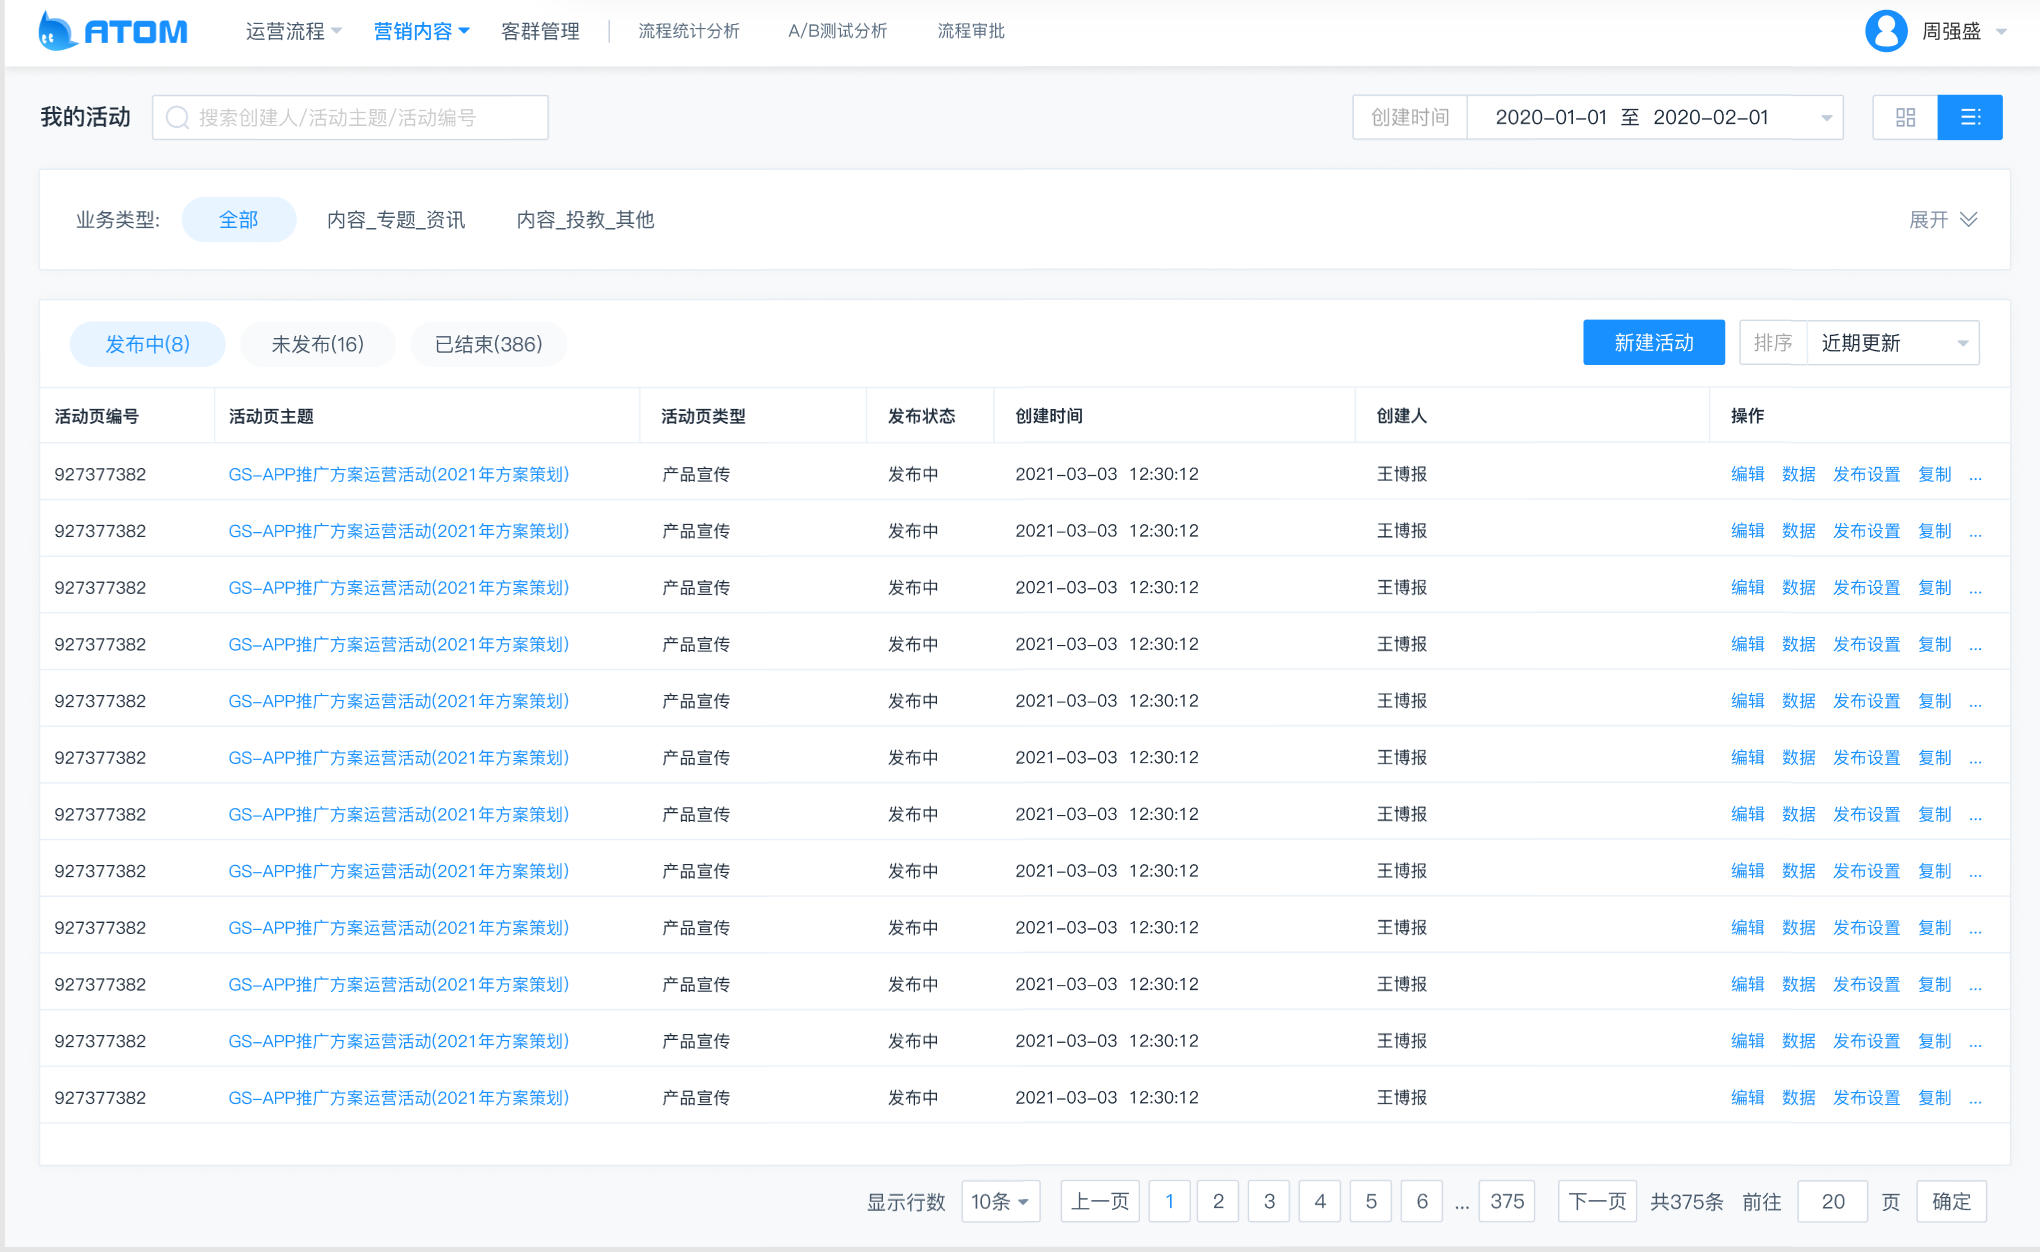Click 新建活动 button
2040x1252 pixels.
[x=1654, y=343]
